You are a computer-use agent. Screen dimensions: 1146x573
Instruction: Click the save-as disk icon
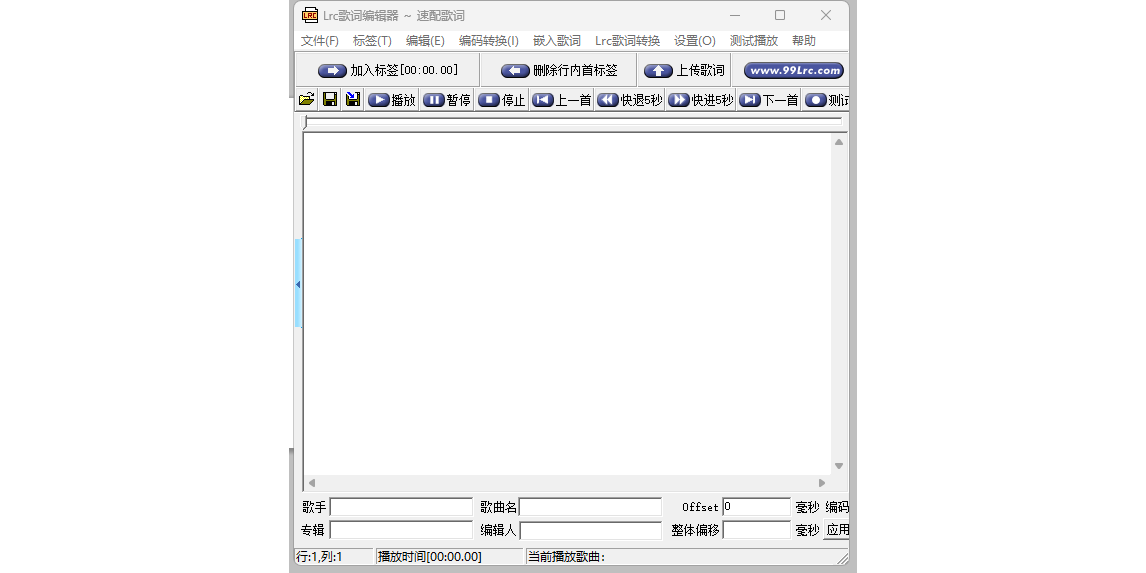click(353, 100)
